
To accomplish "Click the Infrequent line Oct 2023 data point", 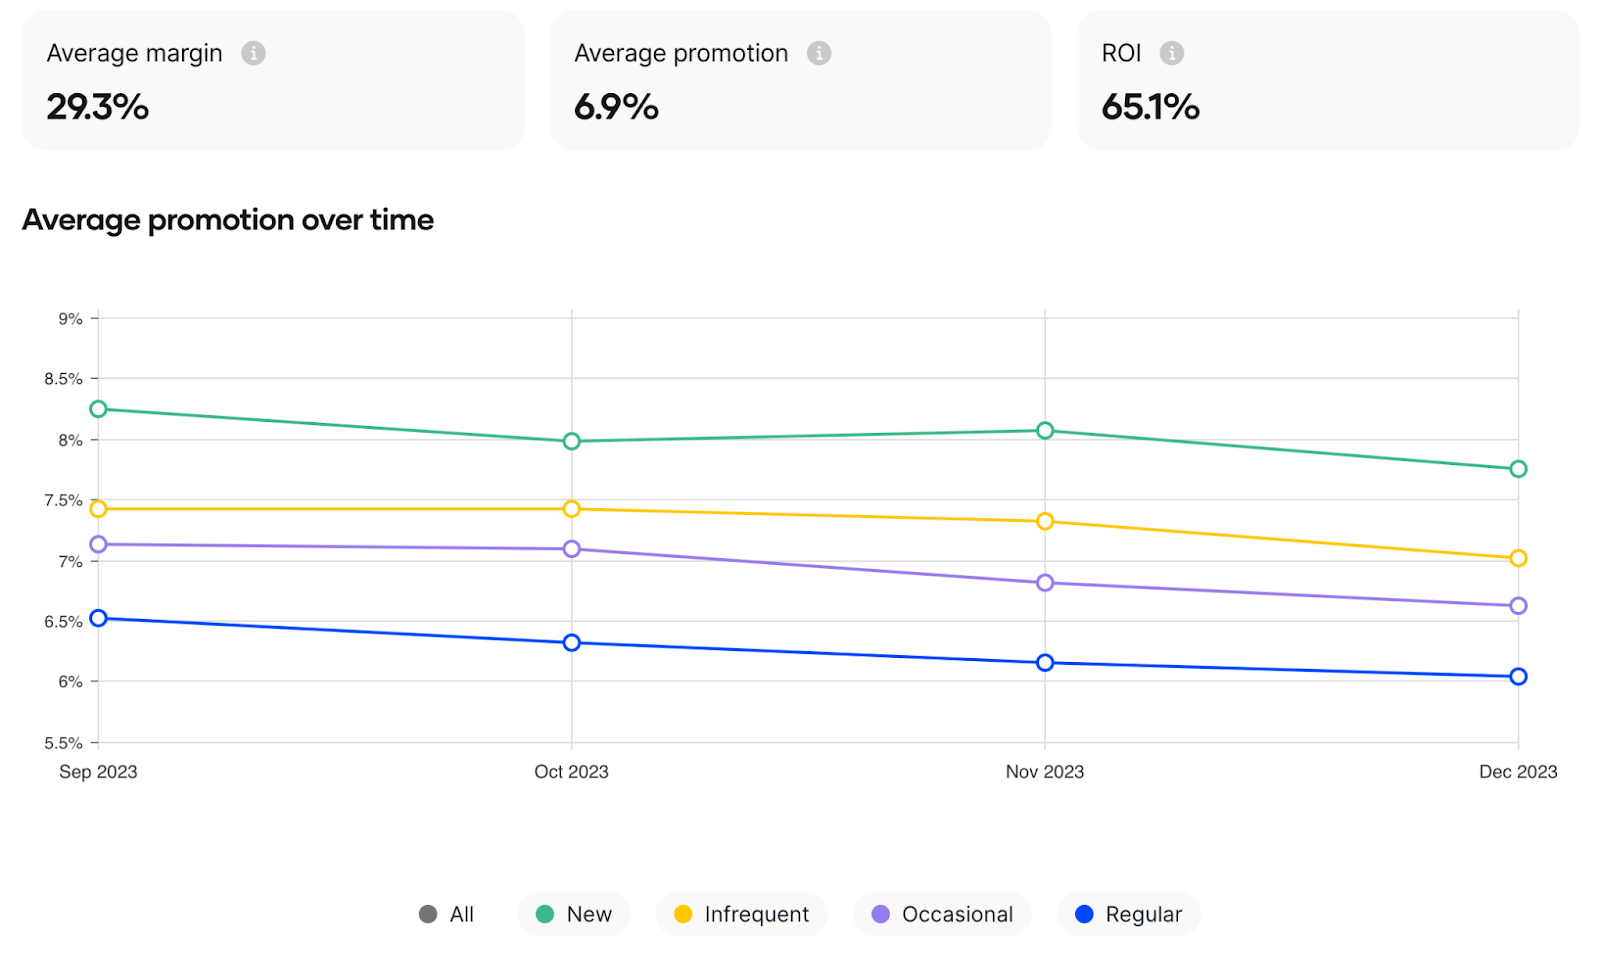I will (572, 509).
